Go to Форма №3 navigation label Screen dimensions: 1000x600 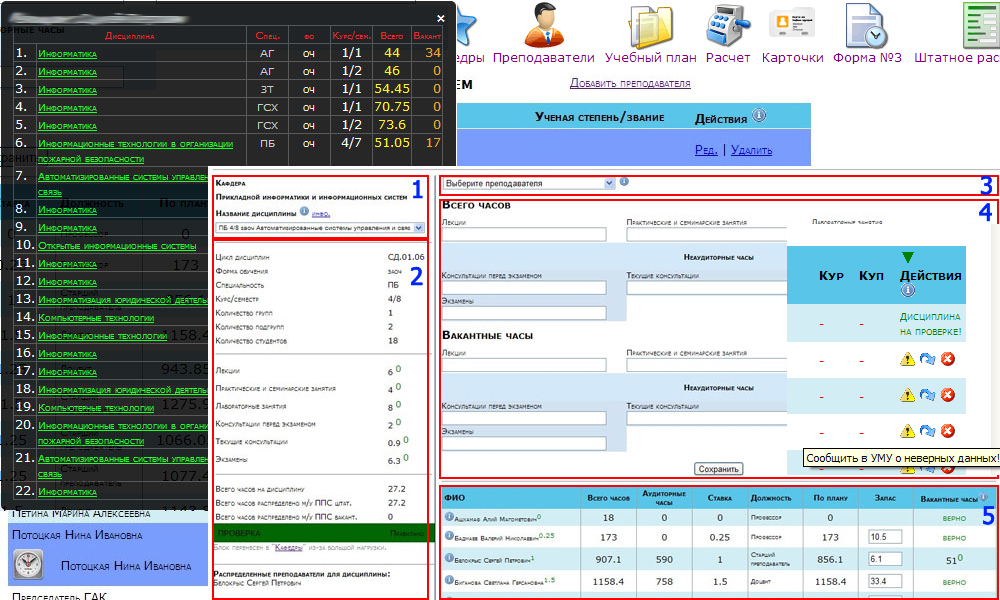867,57
